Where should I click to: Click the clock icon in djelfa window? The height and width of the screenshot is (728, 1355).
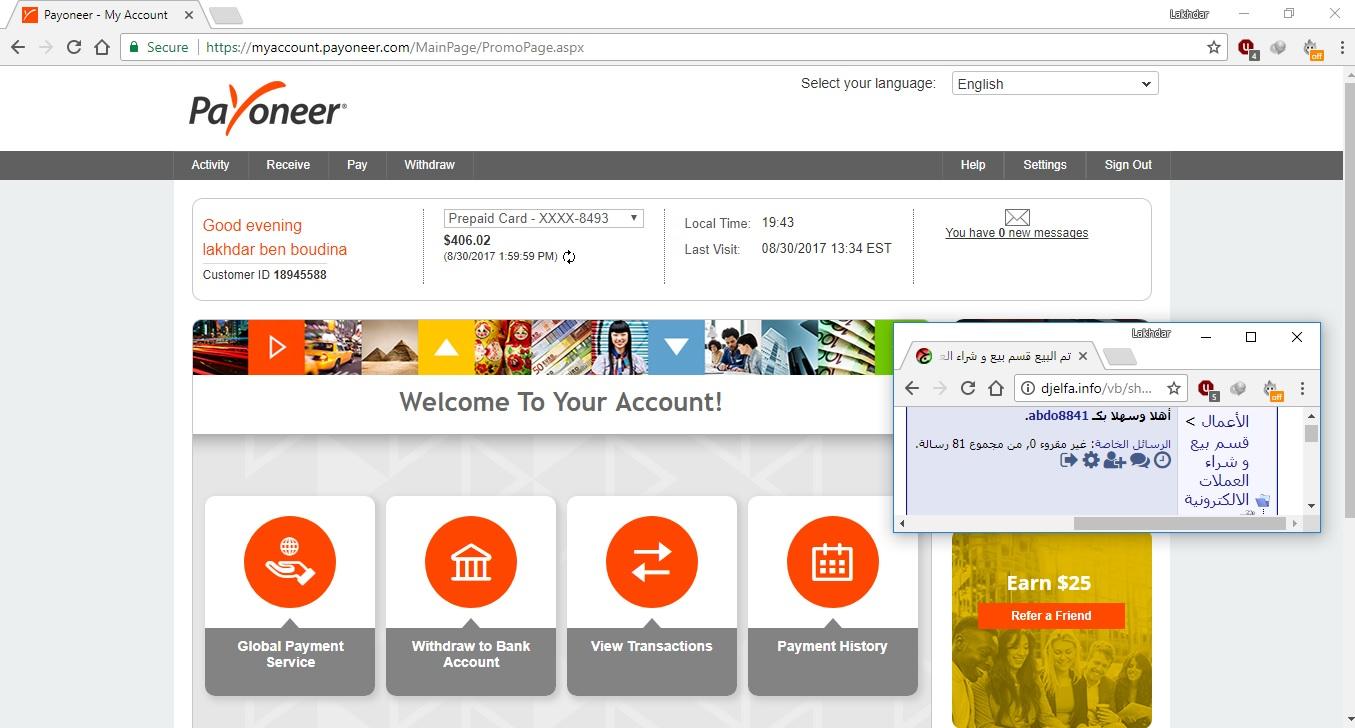(x=1162, y=460)
